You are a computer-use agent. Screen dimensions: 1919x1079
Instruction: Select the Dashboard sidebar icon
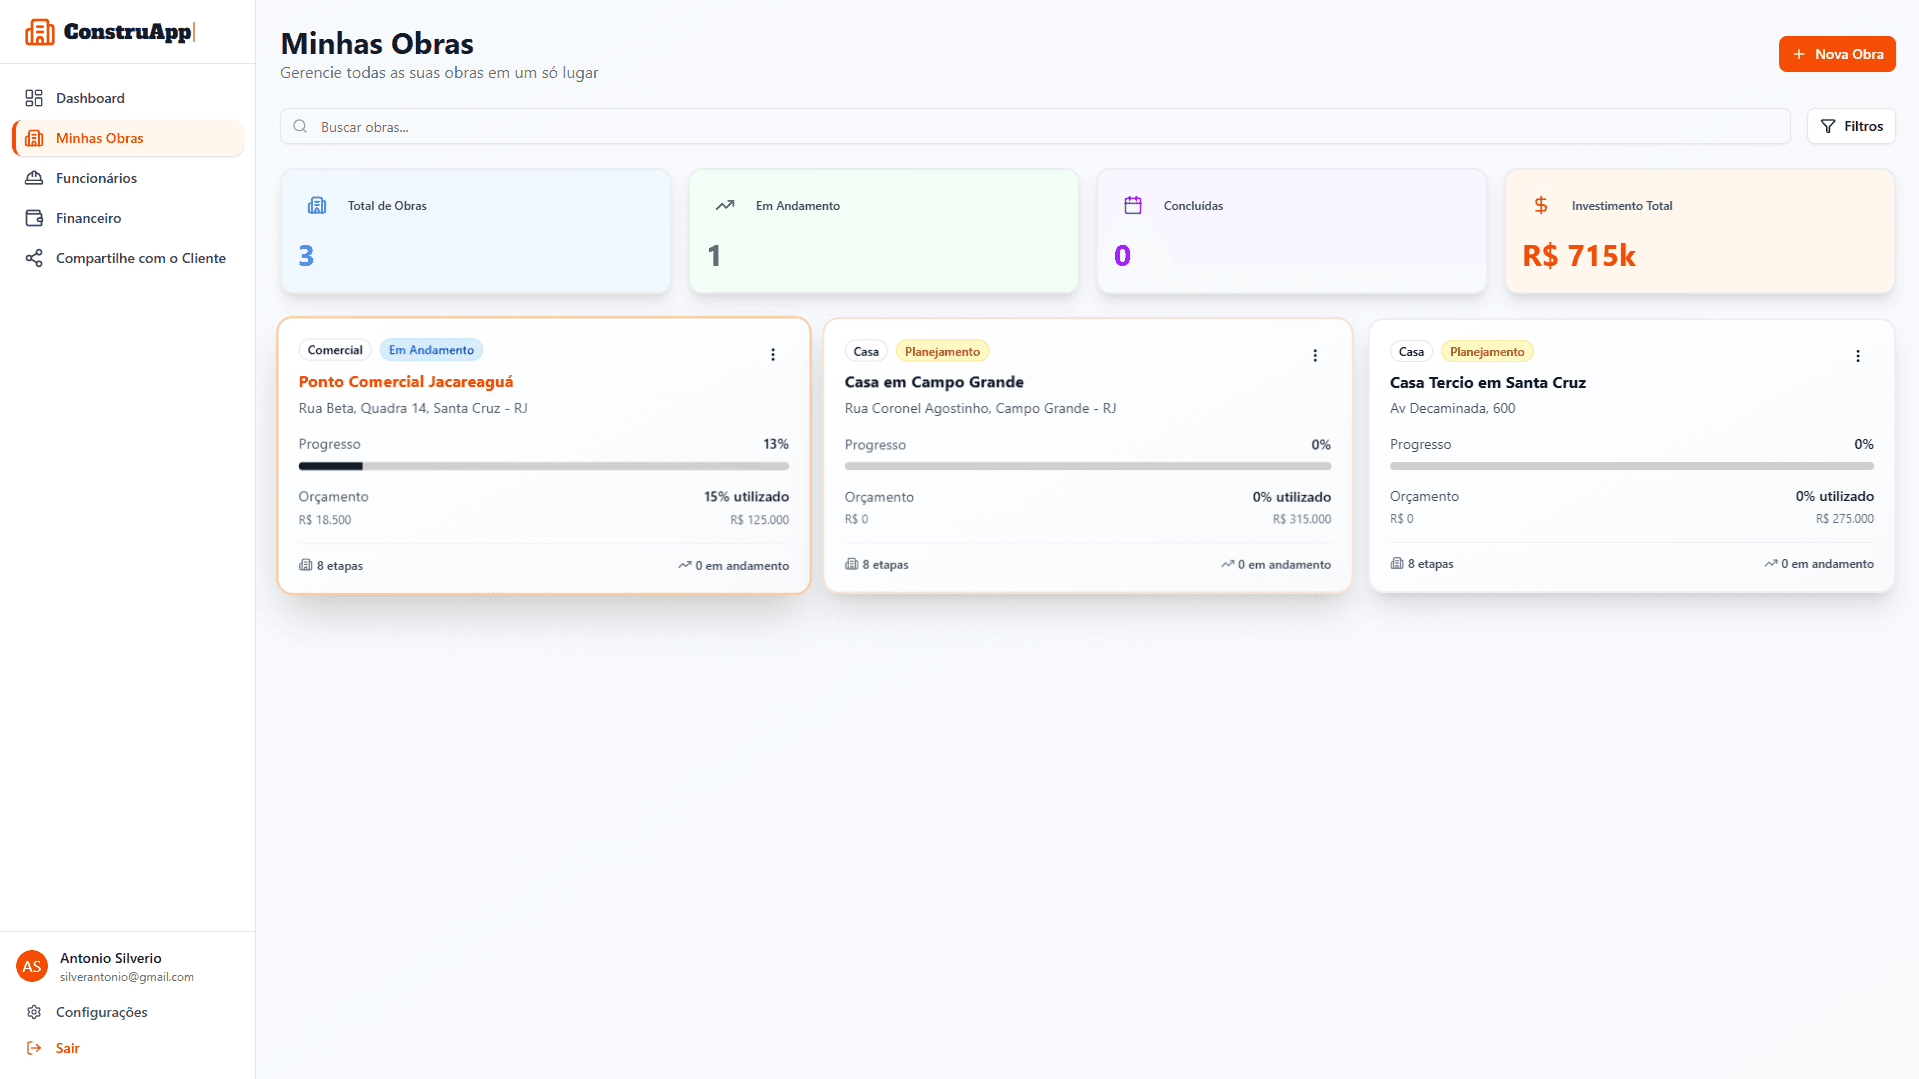click(x=34, y=97)
